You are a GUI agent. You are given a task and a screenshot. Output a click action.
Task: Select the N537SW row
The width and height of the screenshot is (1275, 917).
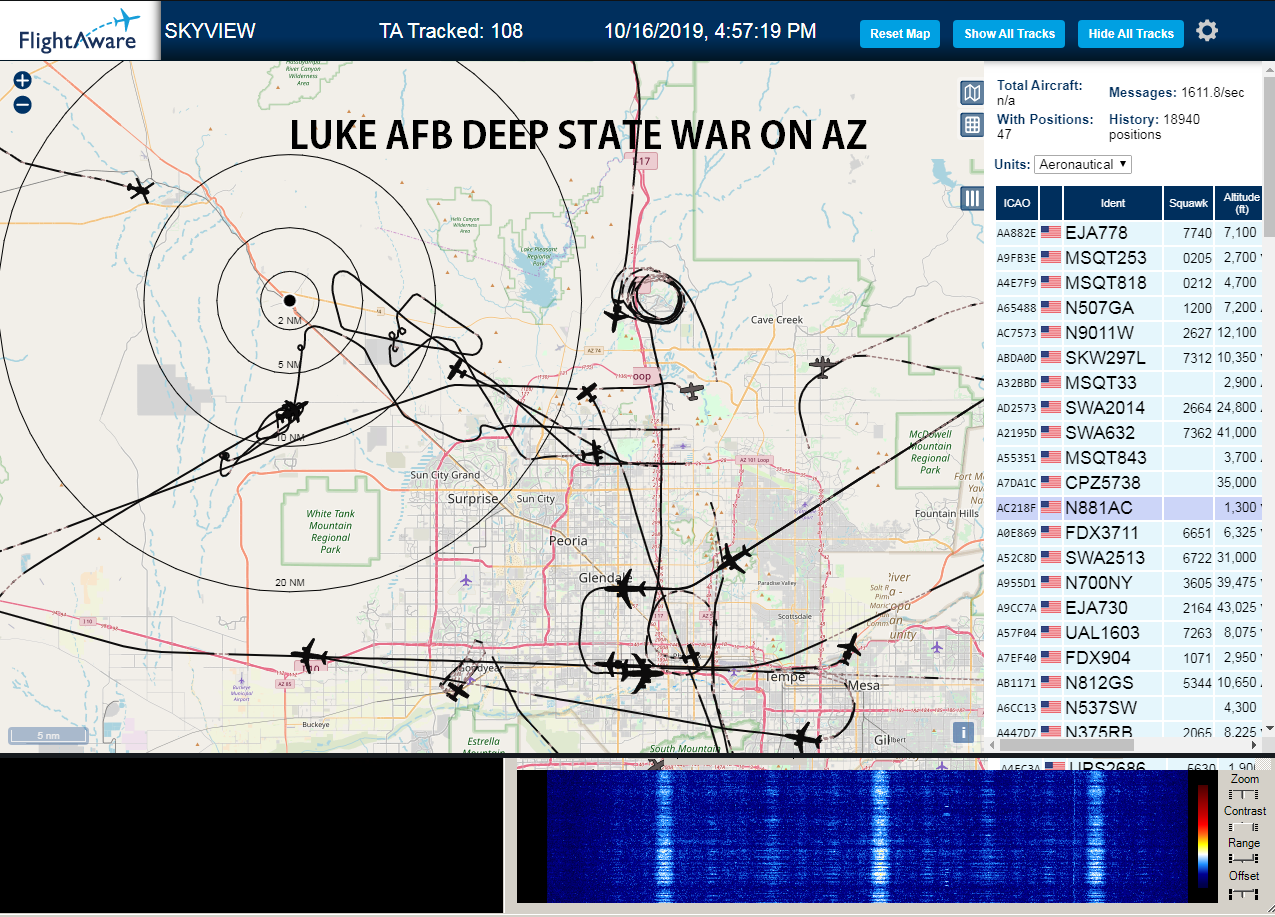click(1130, 707)
